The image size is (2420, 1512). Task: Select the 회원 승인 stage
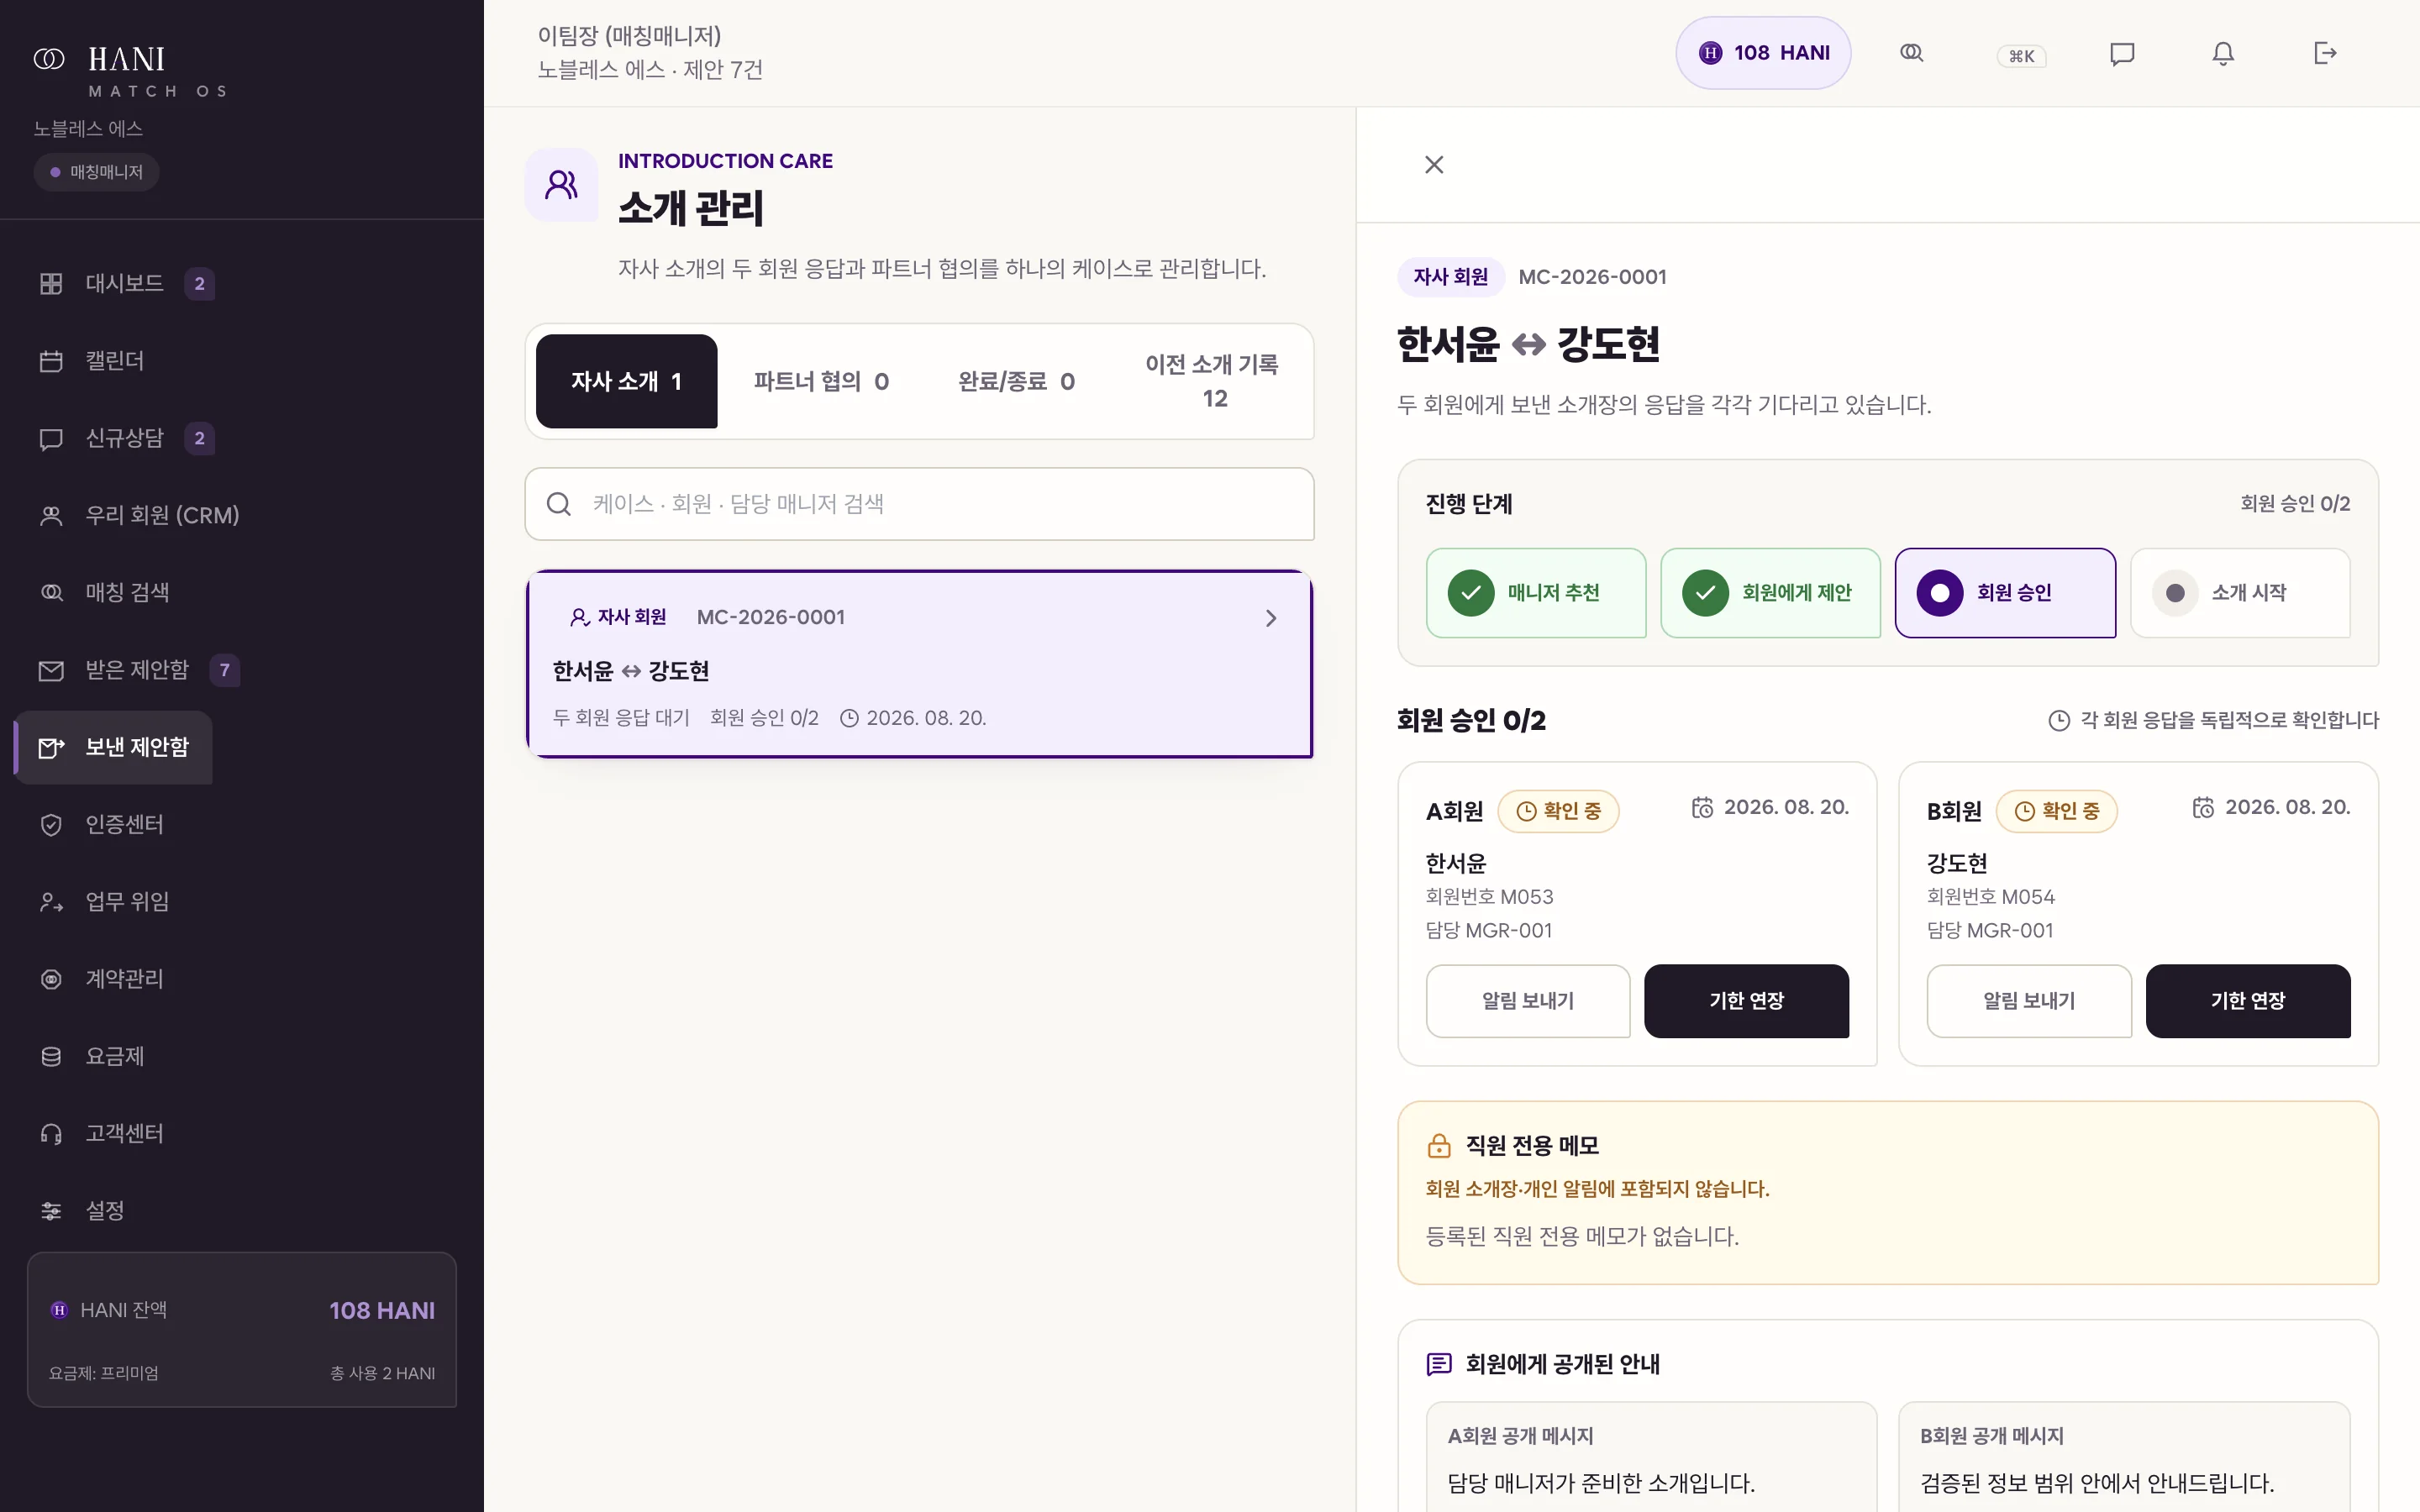tap(2005, 593)
